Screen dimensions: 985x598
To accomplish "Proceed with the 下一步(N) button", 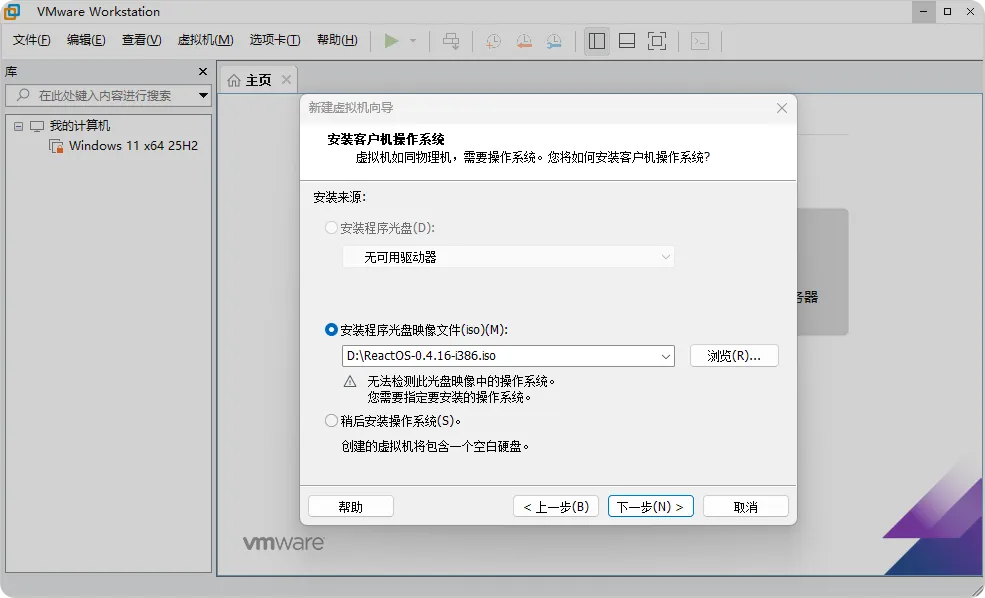I will pyautogui.click(x=651, y=506).
